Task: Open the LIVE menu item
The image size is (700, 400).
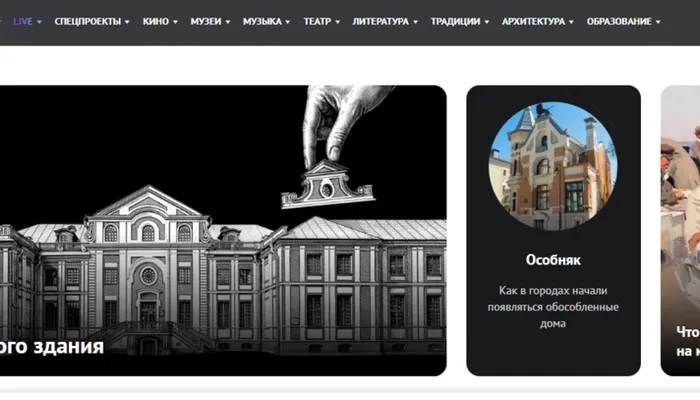Action: coord(22,21)
